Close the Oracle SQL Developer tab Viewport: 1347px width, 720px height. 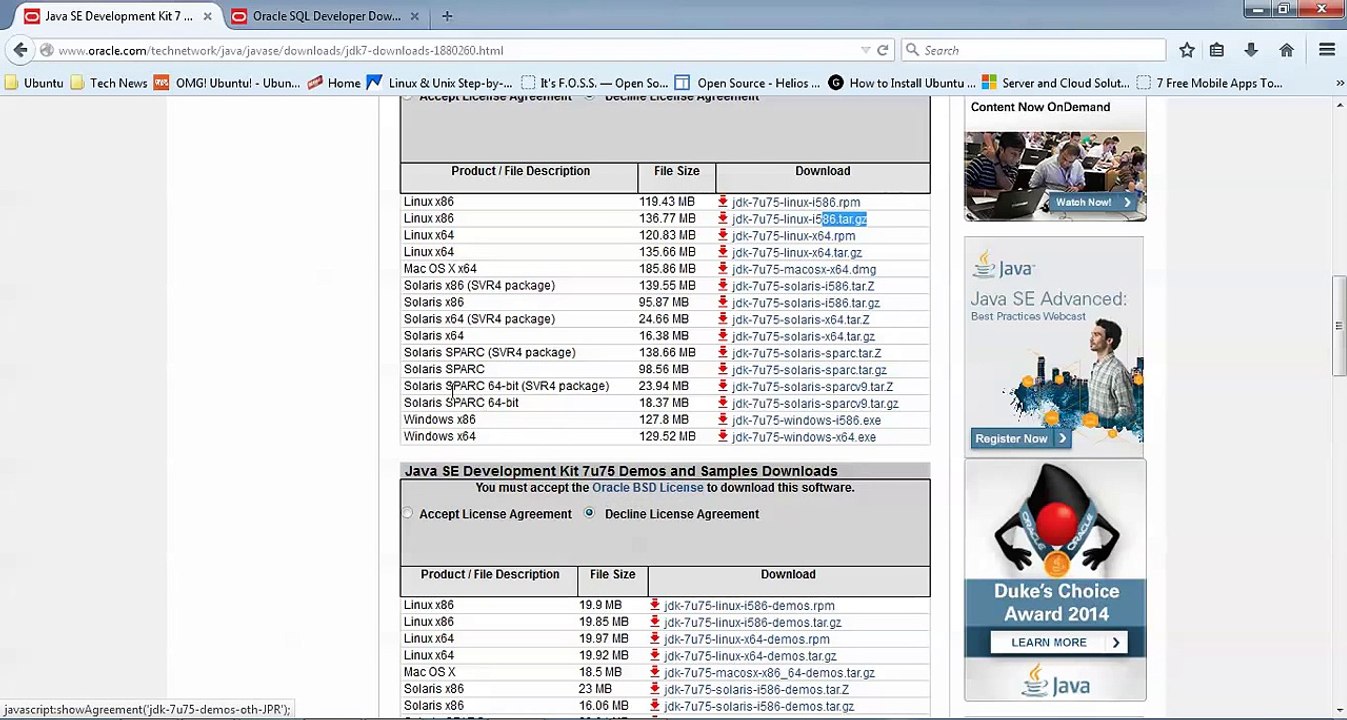point(415,16)
